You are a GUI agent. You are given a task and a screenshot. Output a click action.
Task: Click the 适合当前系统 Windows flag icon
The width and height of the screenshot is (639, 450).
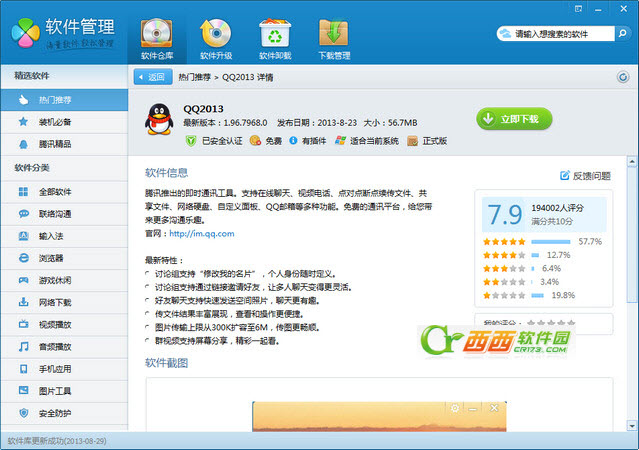(340, 141)
